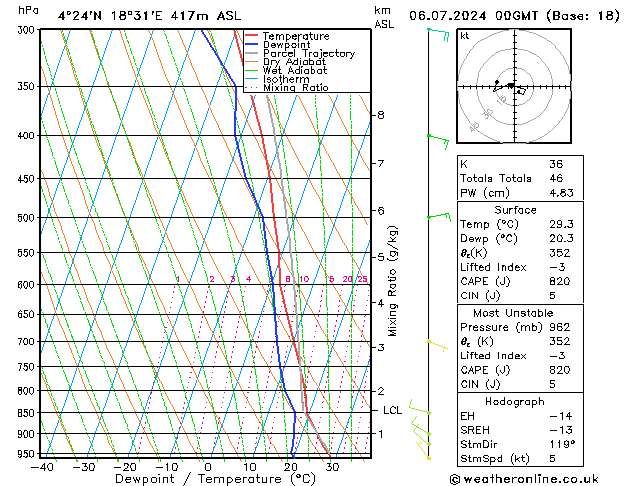Click the wind barb at 300 hPa

click(438, 33)
